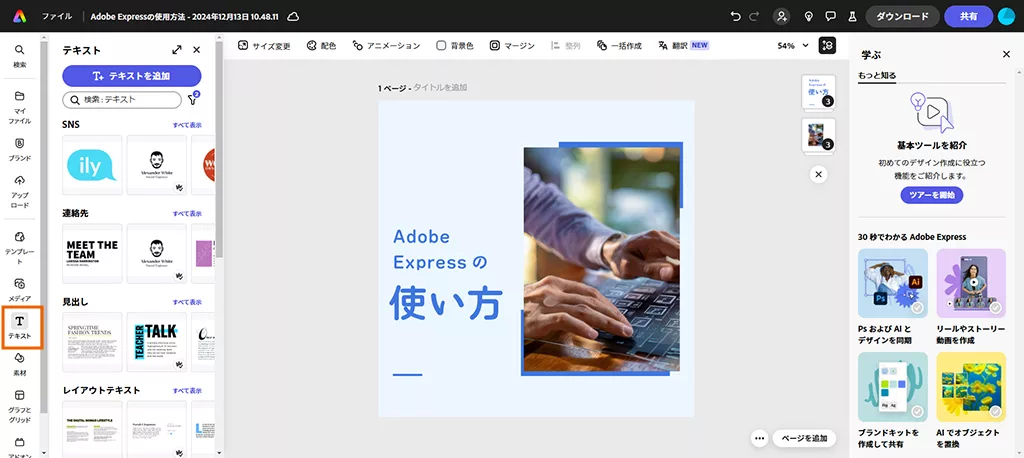Click the テキストを追加 button
This screenshot has width=1024, height=458.
click(132, 76)
